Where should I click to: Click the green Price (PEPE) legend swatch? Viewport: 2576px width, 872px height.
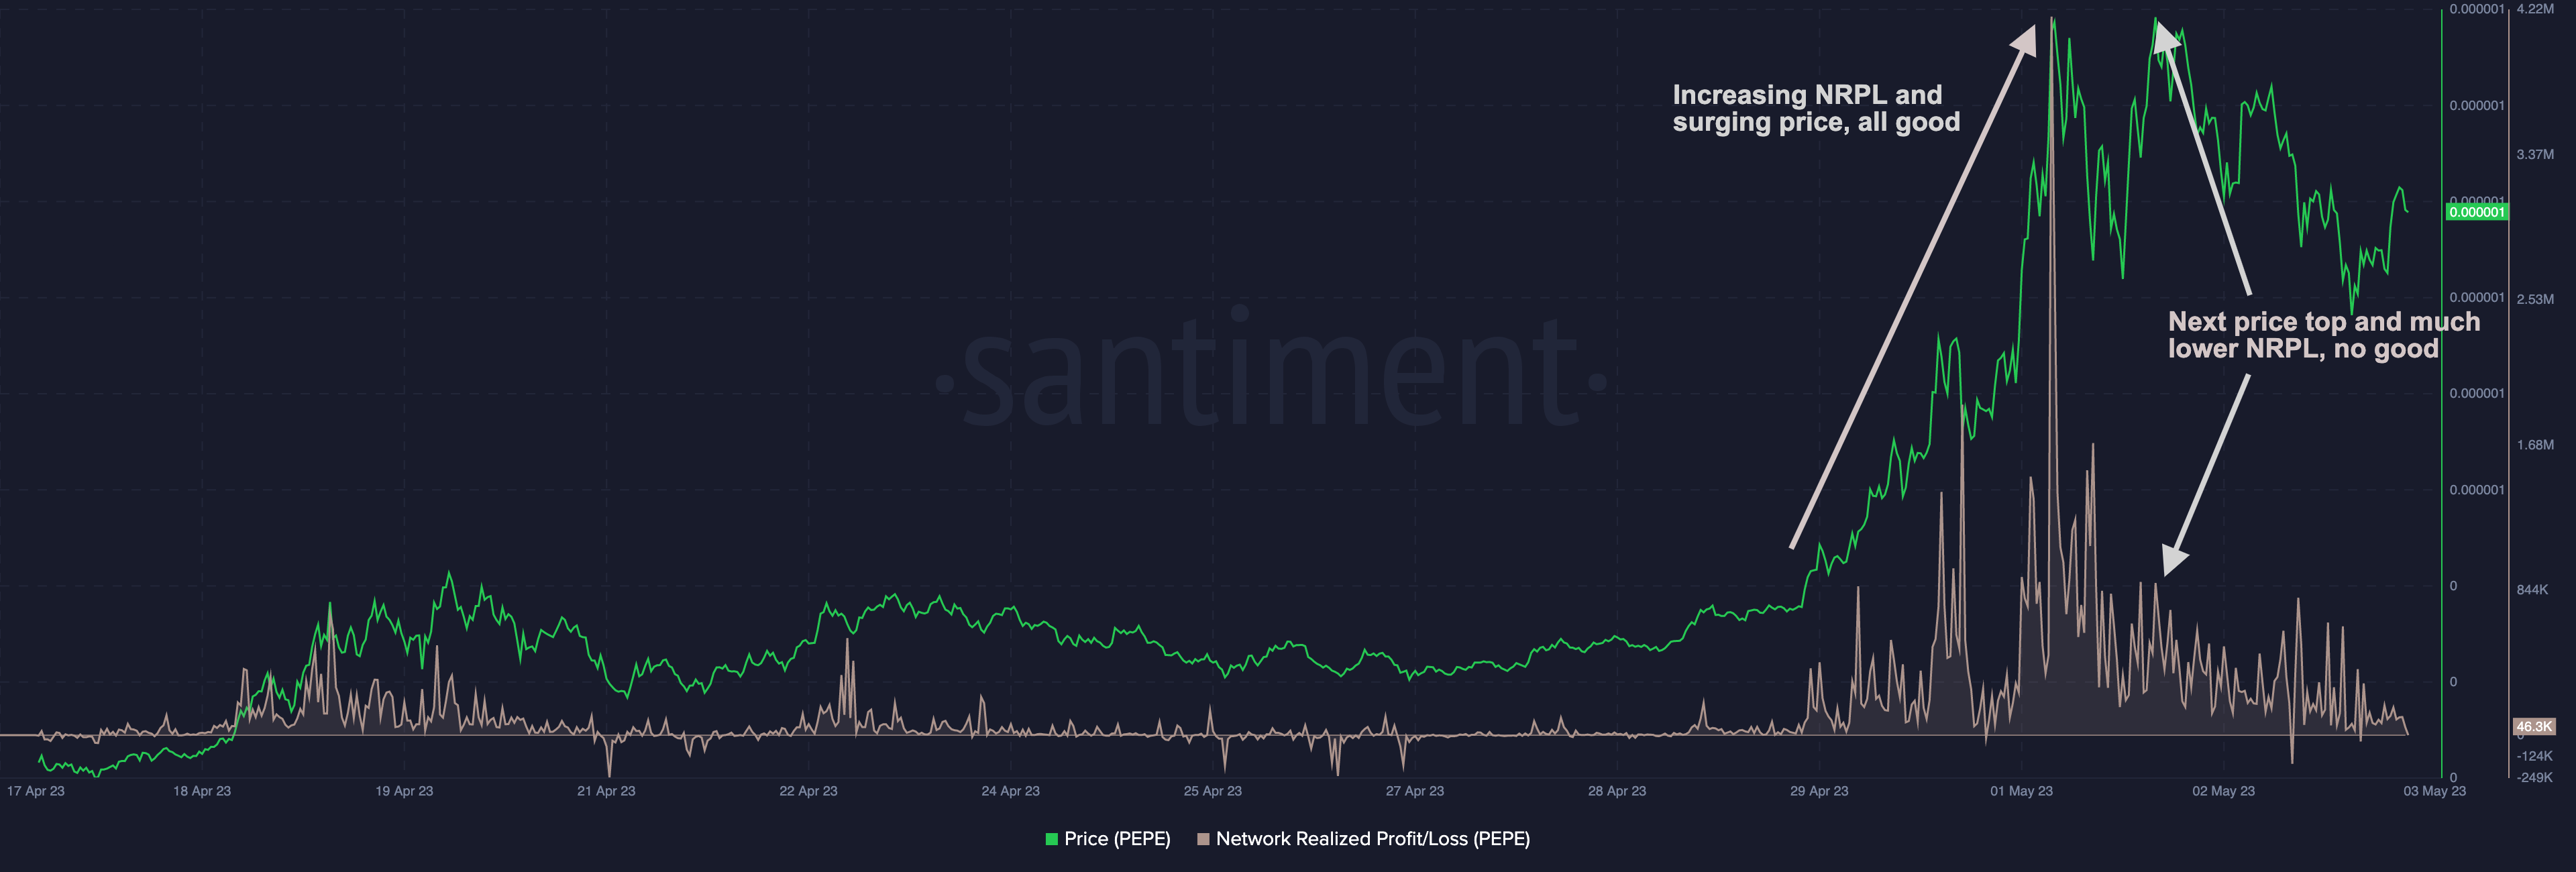[x=1051, y=839]
